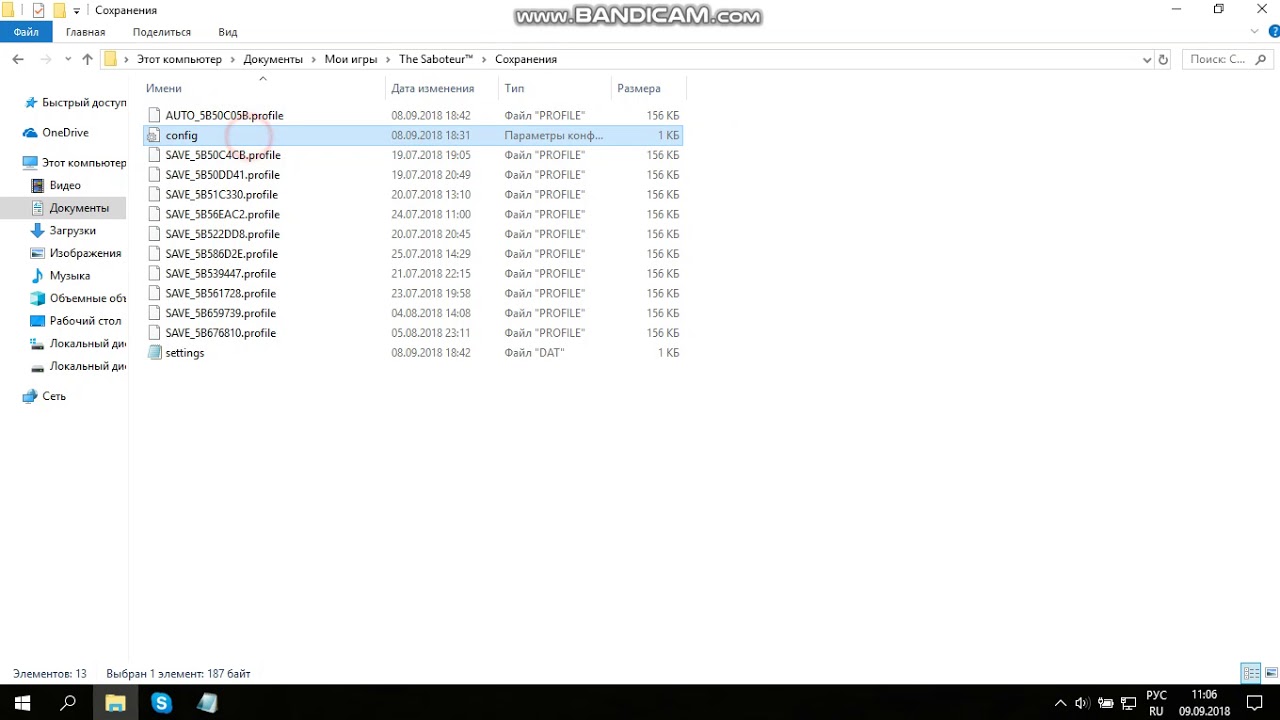Image resolution: width=1280 pixels, height=720 pixels.
Task: Open the Action Center notifications icon
Action: click(1255, 703)
